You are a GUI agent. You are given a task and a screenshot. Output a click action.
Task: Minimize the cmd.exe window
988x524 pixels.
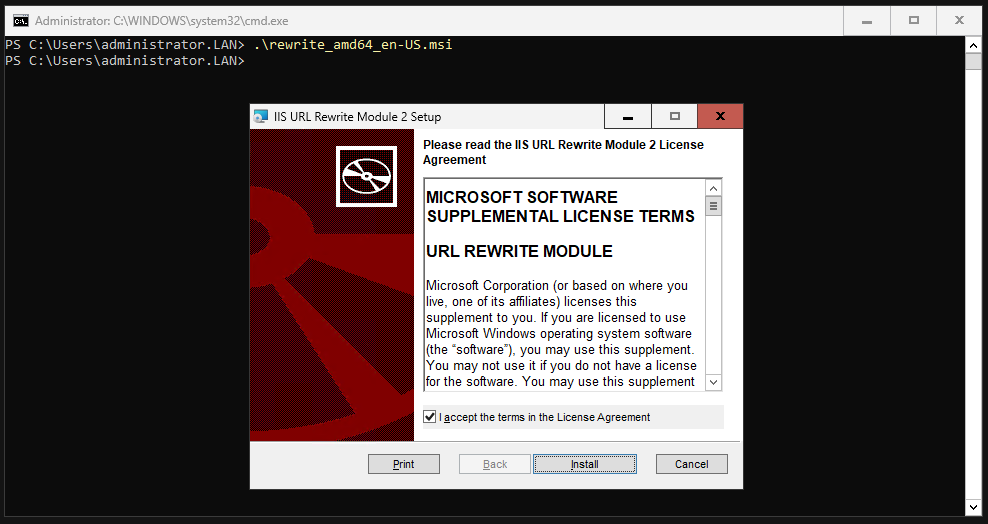point(867,21)
